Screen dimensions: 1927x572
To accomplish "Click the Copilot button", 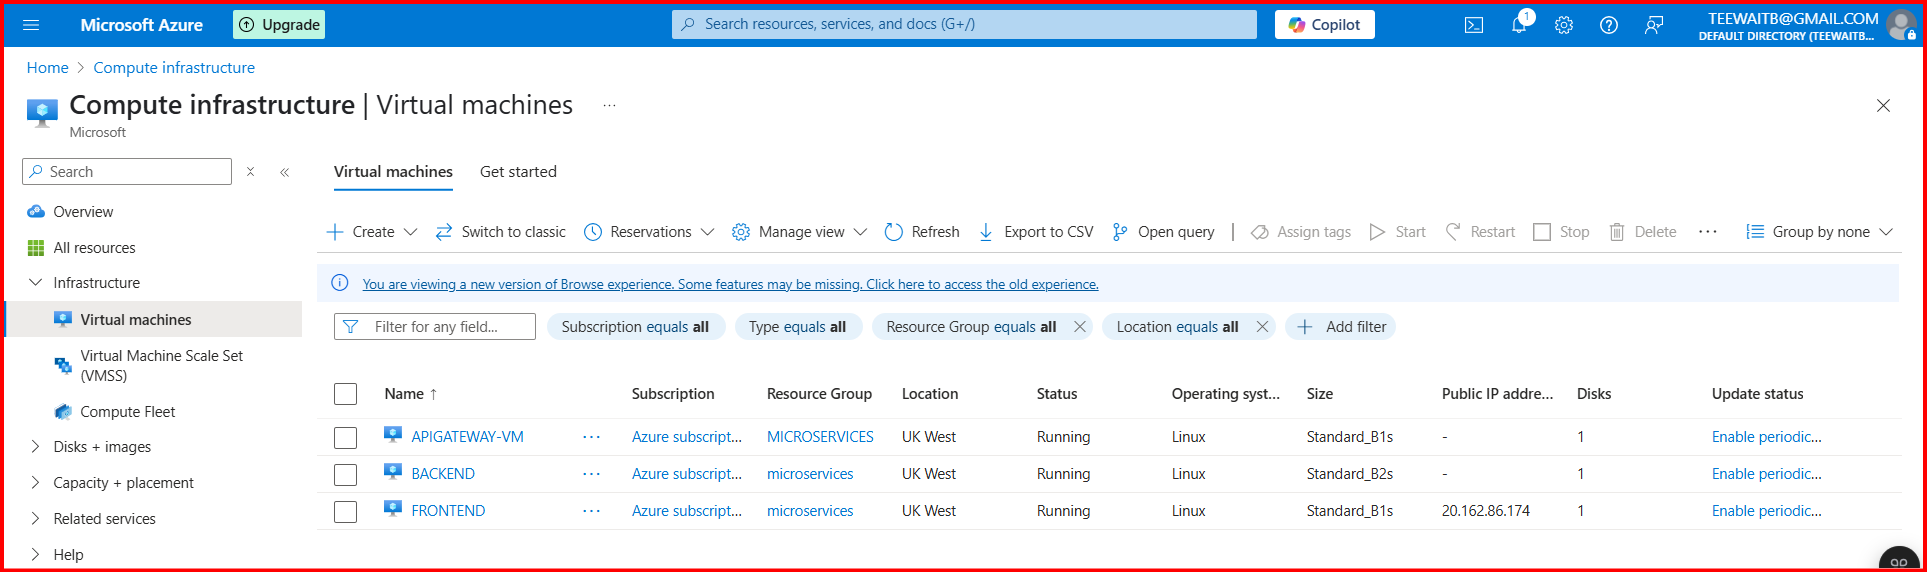I will point(1324,25).
